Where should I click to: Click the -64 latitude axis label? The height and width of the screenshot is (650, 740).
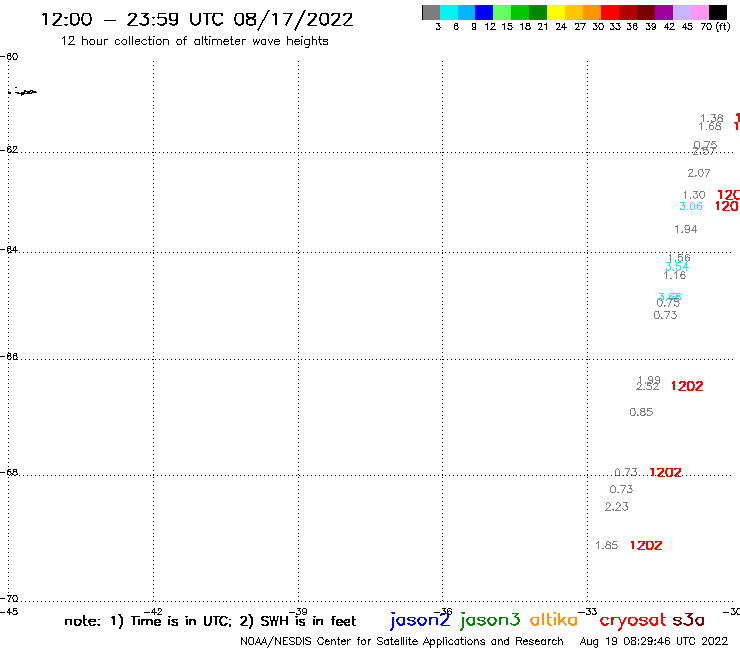pyautogui.click(x=9, y=249)
